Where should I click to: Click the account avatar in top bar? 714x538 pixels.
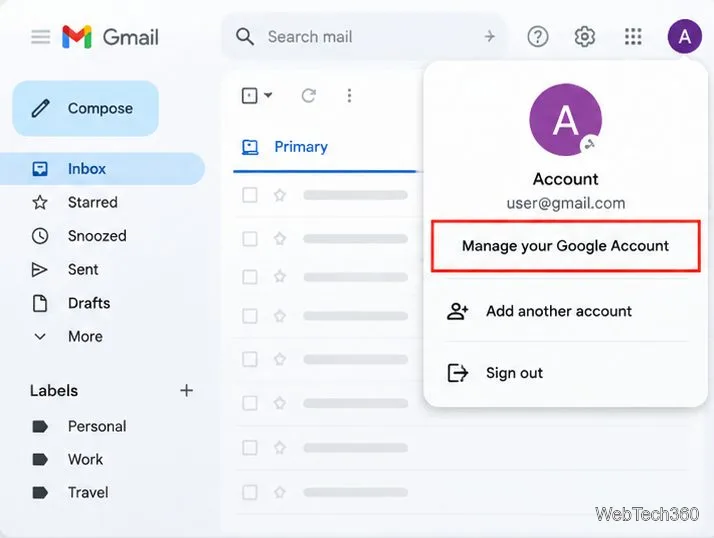(x=685, y=36)
